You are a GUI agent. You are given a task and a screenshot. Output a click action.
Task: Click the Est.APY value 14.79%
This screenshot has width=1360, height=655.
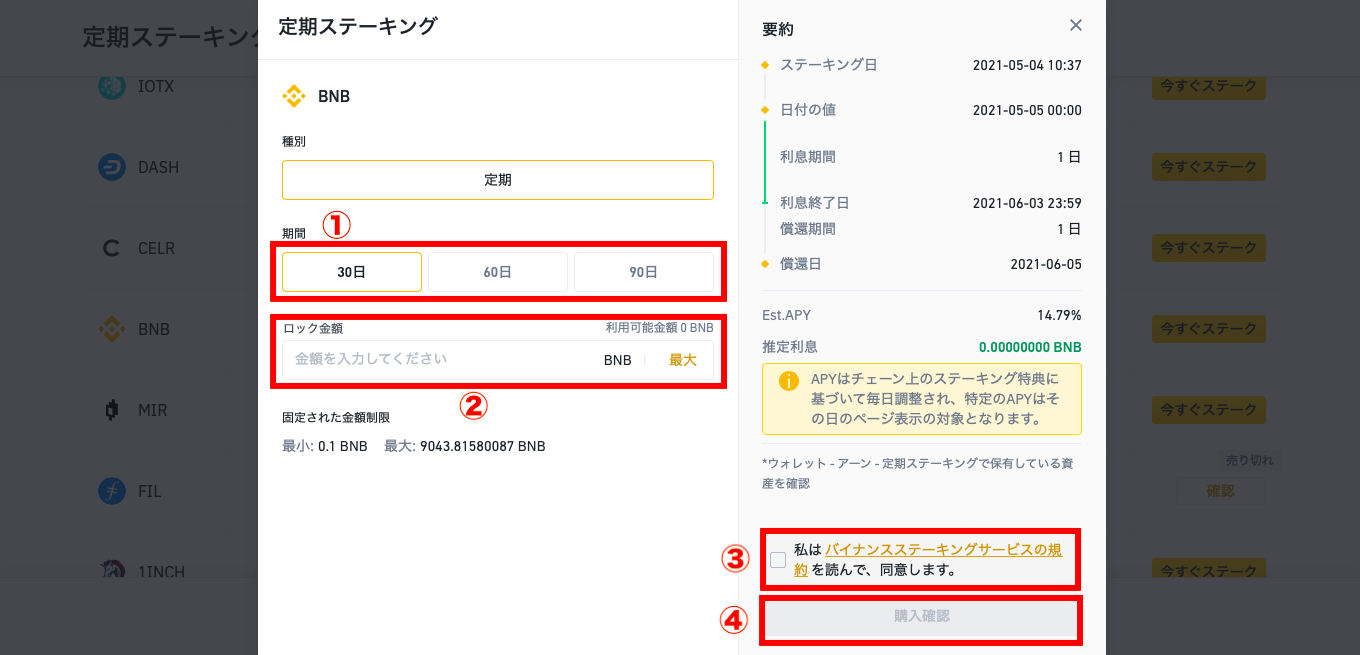1059,315
